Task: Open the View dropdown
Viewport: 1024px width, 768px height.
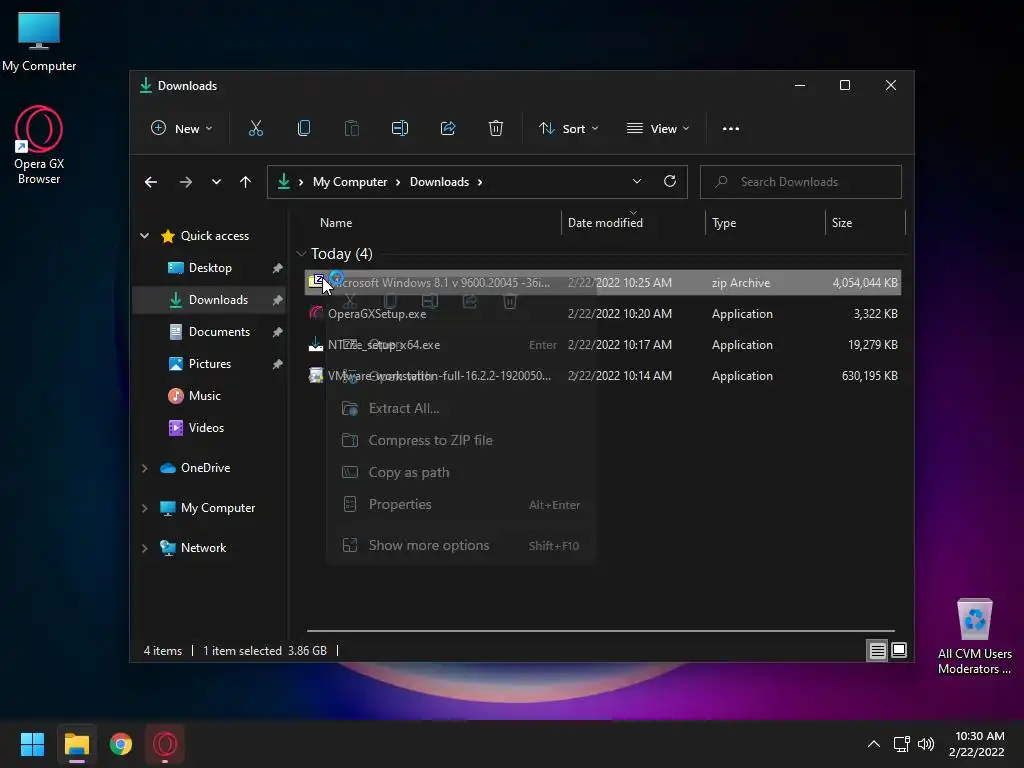Action: point(658,129)
